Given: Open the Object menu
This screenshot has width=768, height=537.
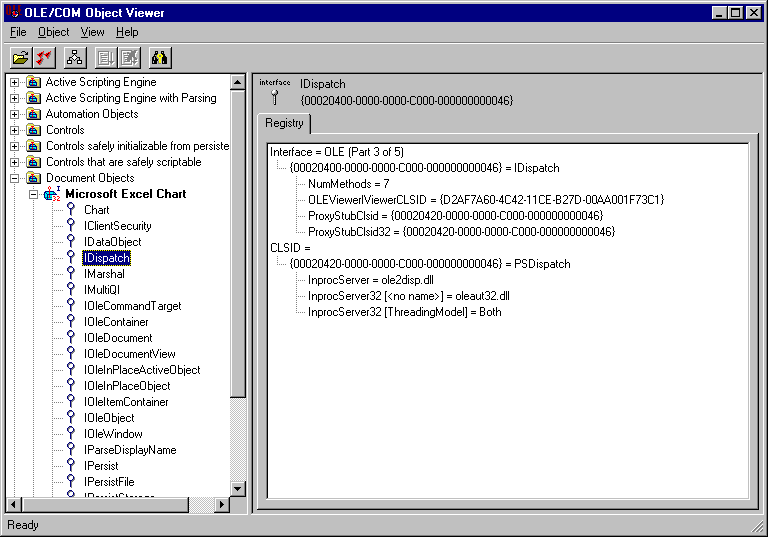Looking at the screenshot, I should (54, 32).
